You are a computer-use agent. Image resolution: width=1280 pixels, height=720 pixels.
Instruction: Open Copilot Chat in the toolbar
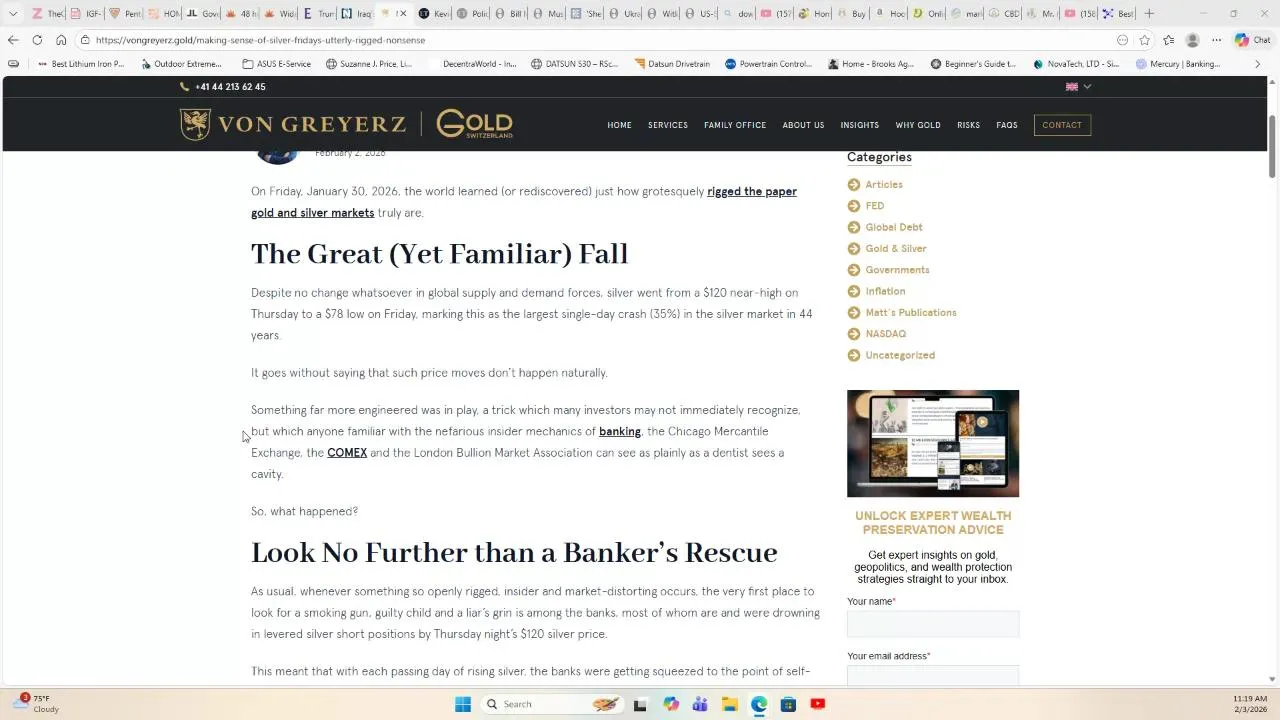(1253, 40)
